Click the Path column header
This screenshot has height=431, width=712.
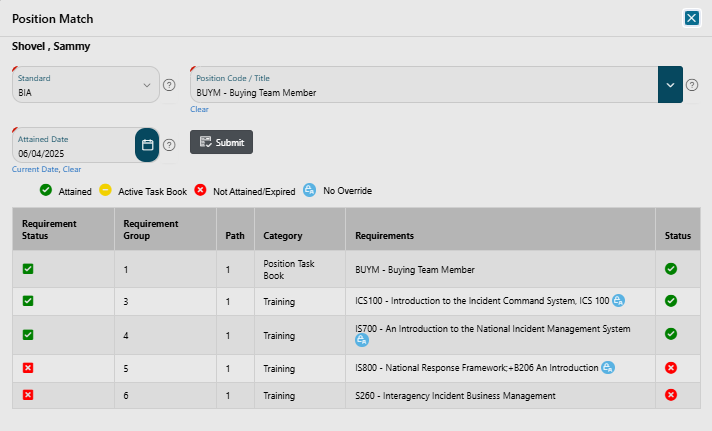(x=235, y=229)
